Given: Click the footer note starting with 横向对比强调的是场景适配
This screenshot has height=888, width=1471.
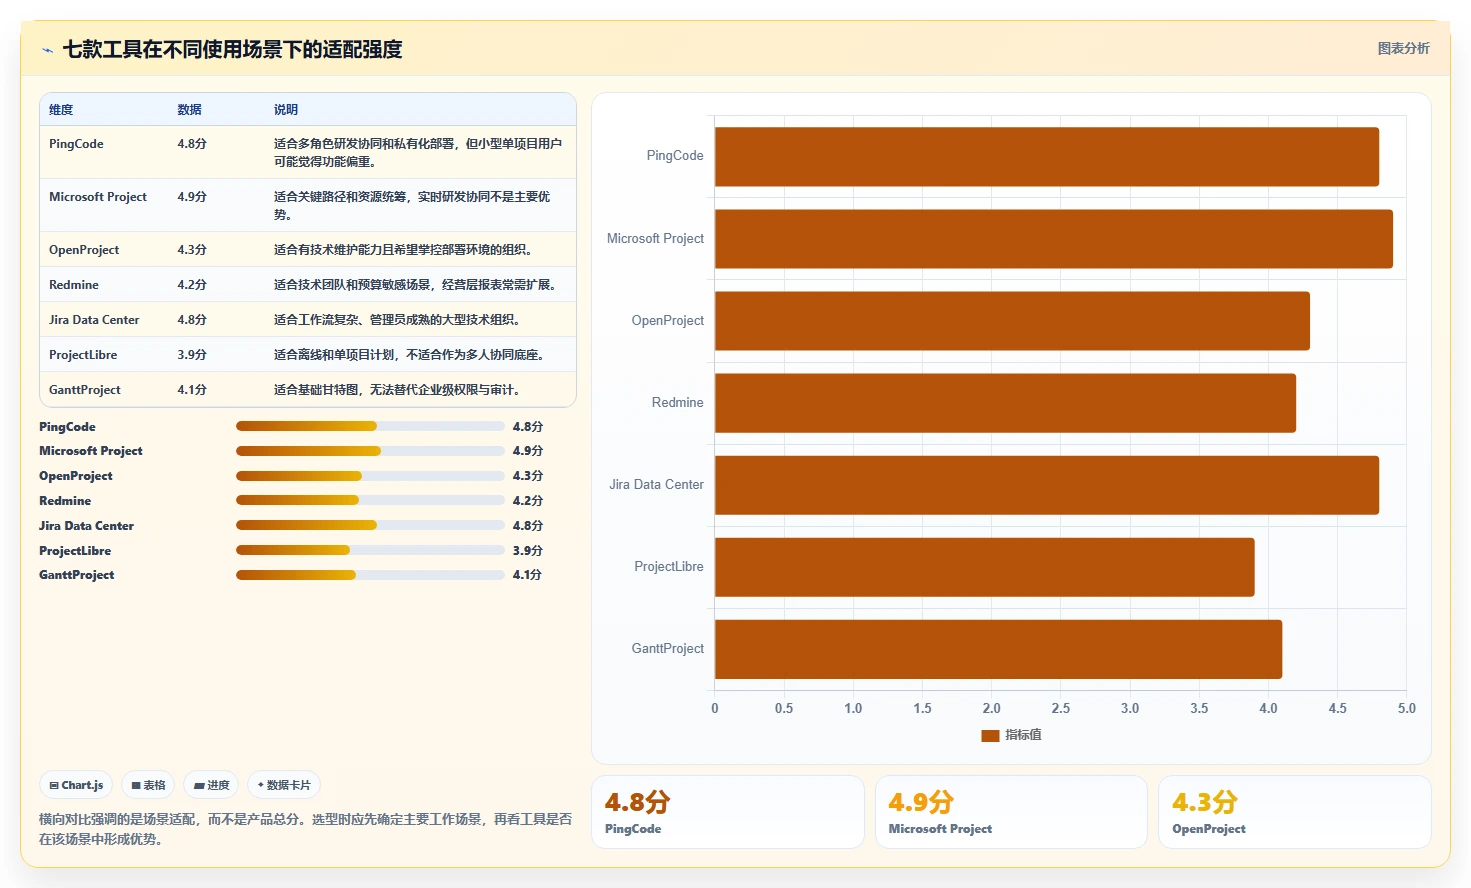Looking at the screenshot, I should 306,829.
